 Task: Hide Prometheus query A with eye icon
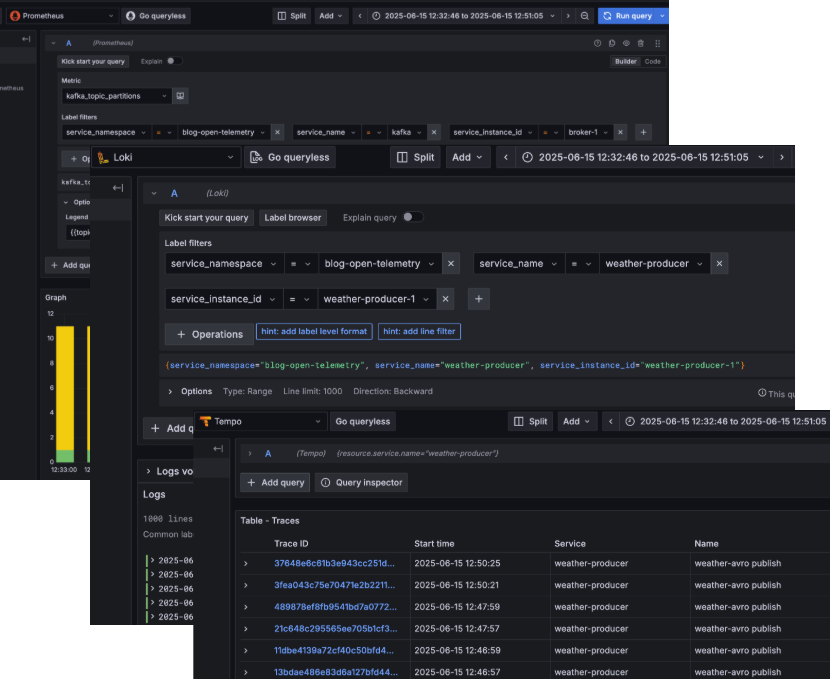click(x=626, y=43)
